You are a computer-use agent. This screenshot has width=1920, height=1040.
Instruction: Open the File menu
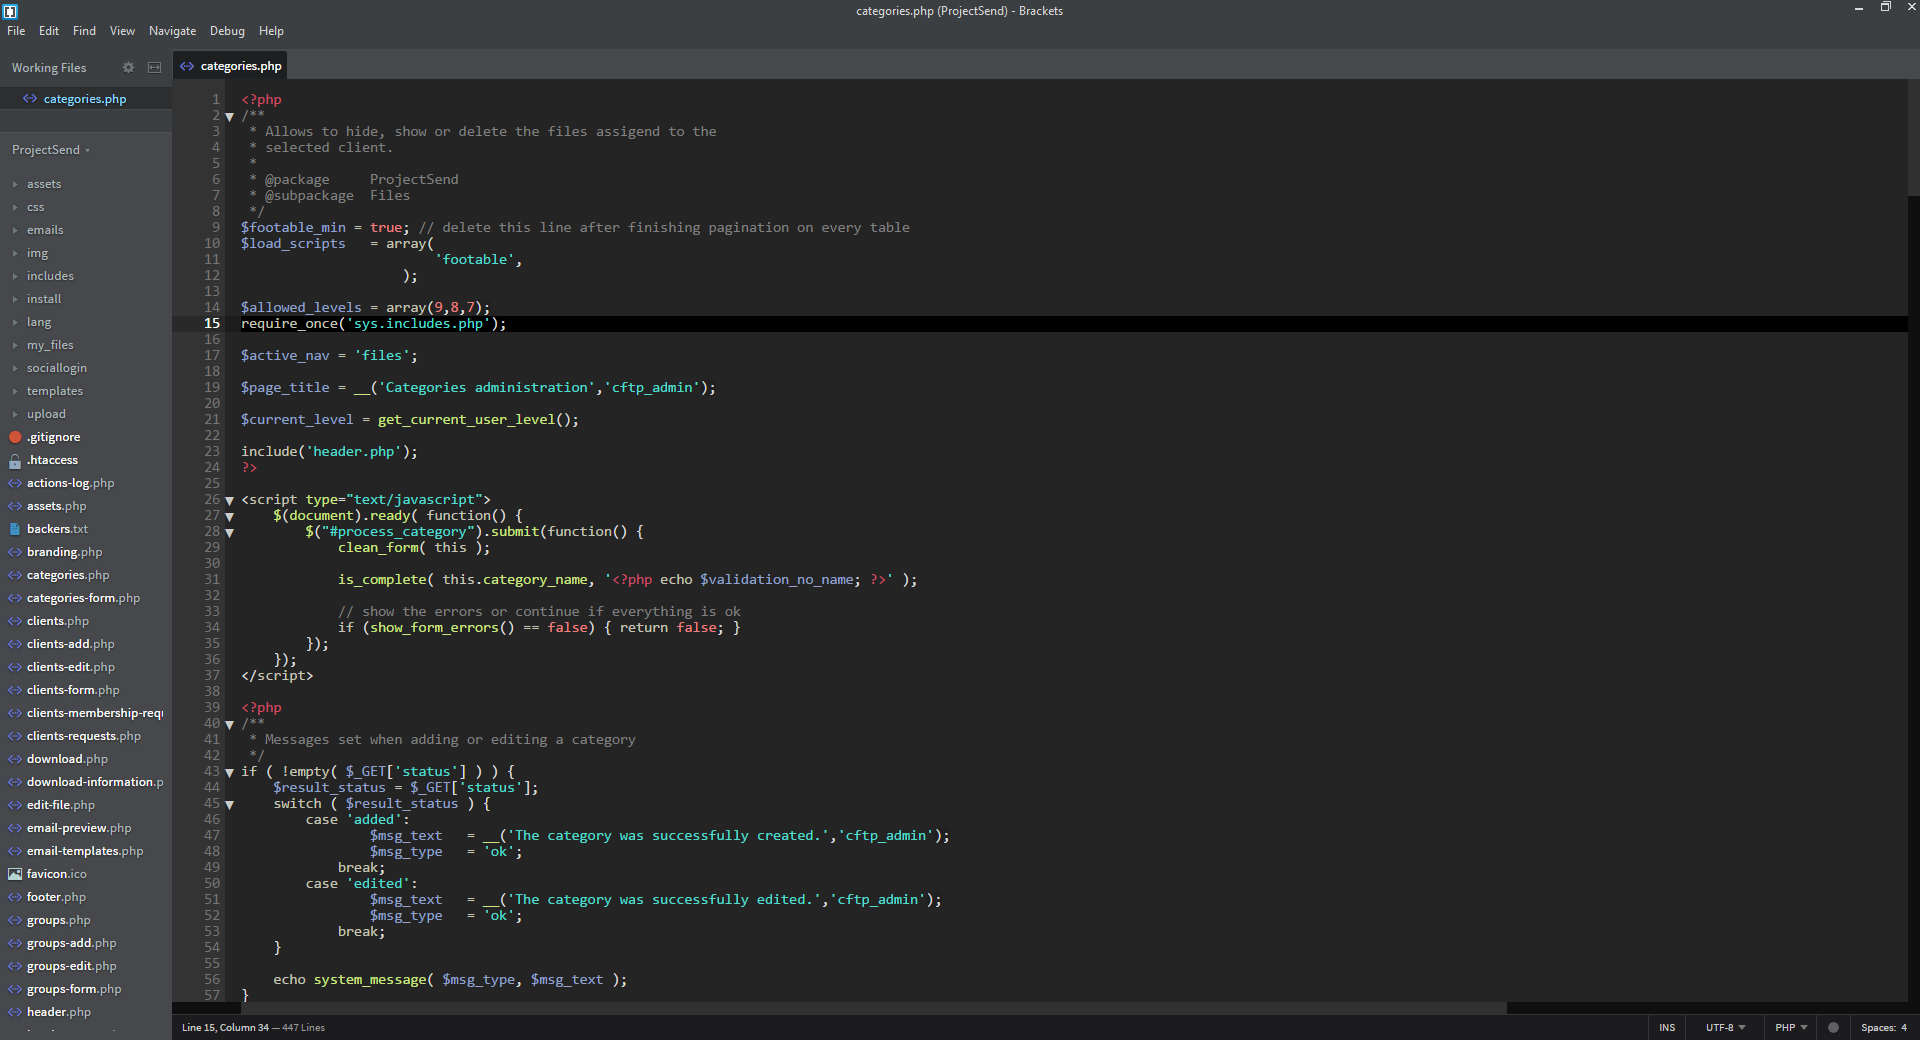(x=16, y=31)
